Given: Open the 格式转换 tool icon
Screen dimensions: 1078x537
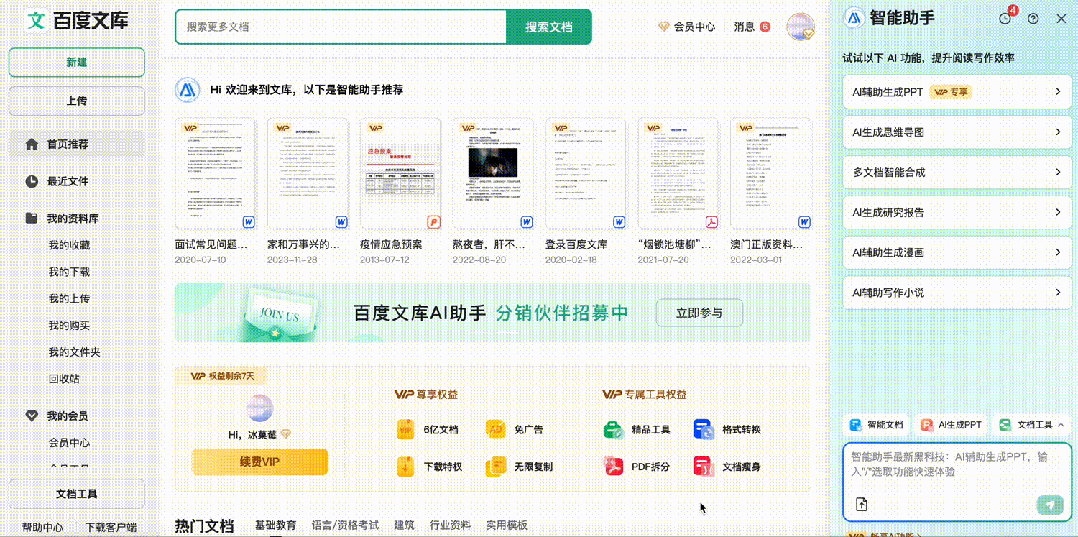Looking at the screenshot, I should [x=704, y=430].
